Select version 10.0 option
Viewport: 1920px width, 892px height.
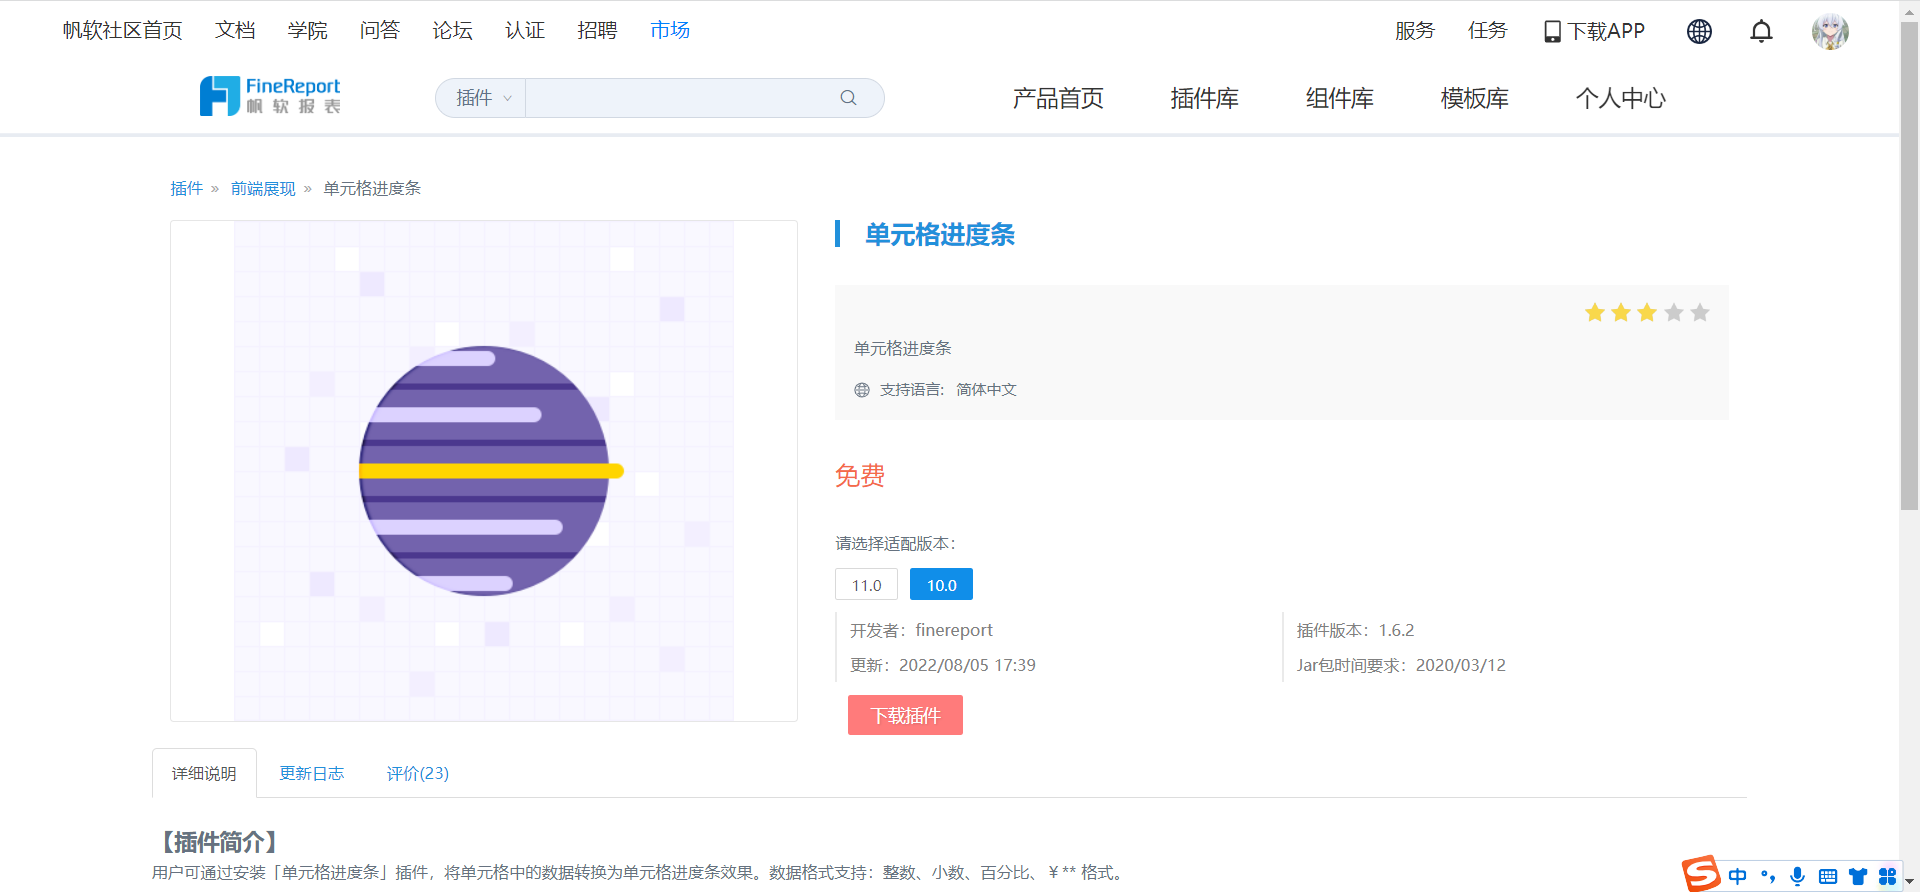941,585
